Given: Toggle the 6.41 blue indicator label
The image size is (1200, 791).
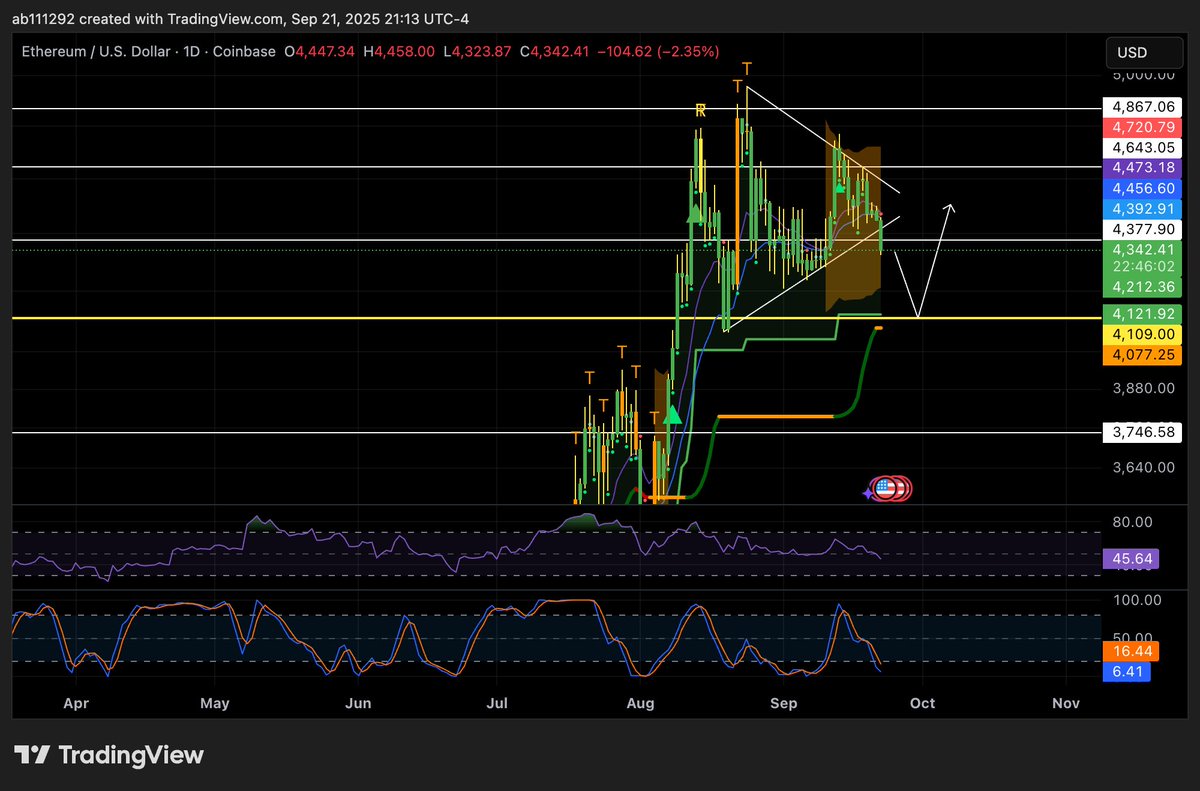Looking at the screenshot, I should point(1127,672).
